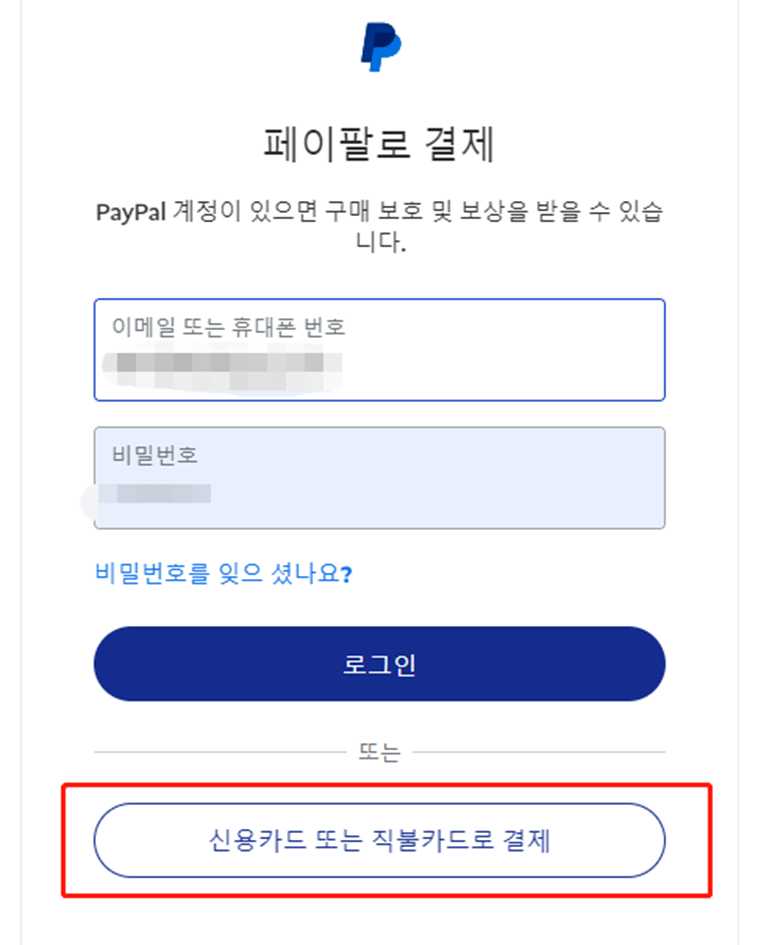Click the blurred password value
This screenshot has width=761, height=945.
160,493
